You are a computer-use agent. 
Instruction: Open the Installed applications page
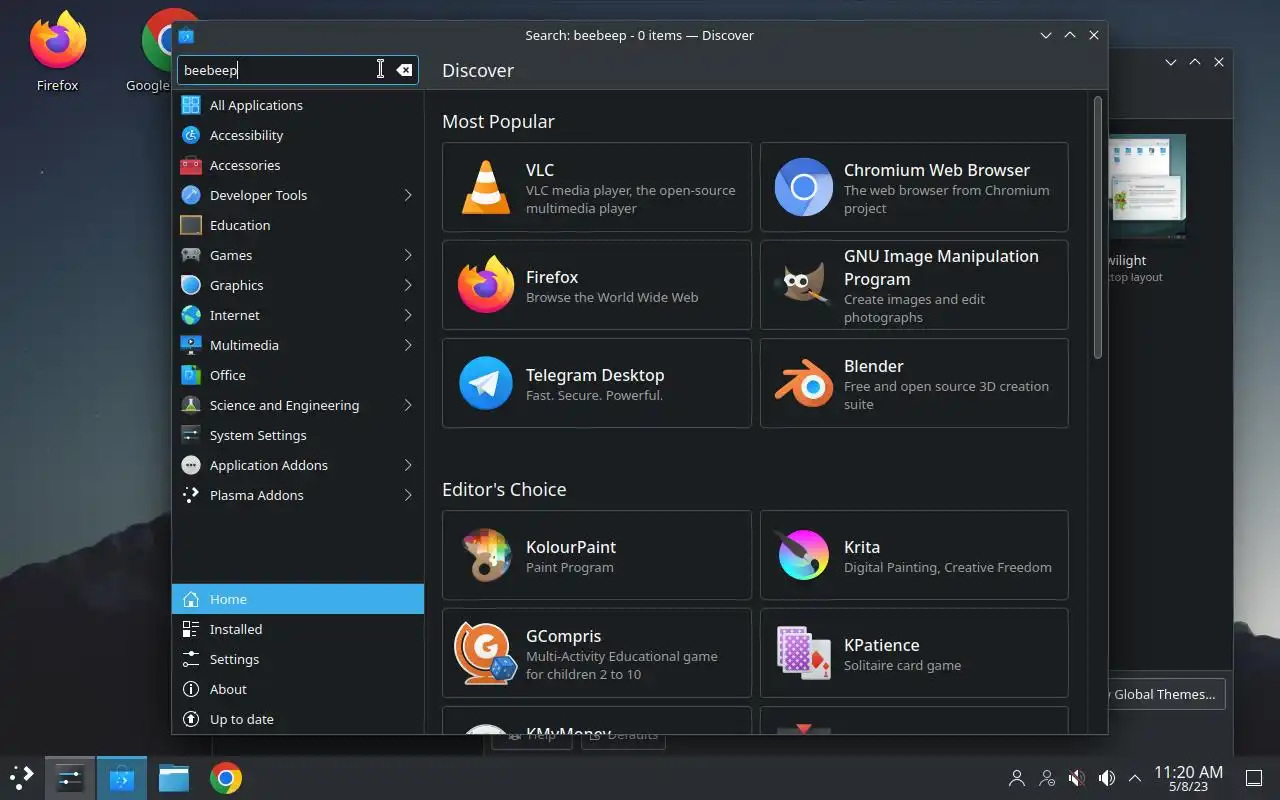(298, 629)
